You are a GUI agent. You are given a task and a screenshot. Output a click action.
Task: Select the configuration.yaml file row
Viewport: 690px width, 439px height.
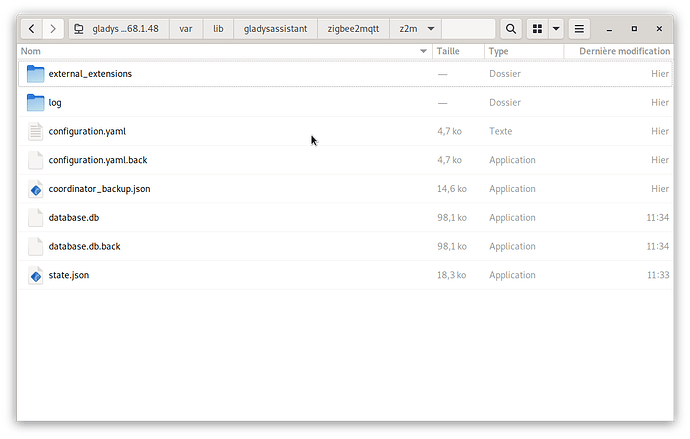tap(345, 132)
